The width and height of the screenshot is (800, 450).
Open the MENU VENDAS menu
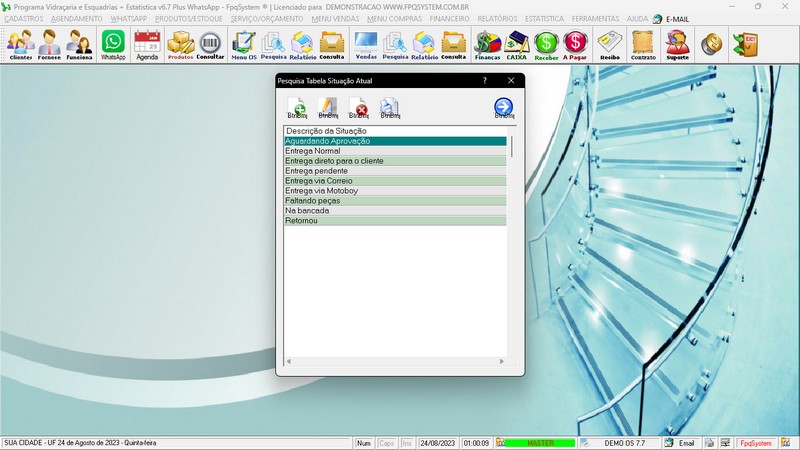click(x=335, y=19)
